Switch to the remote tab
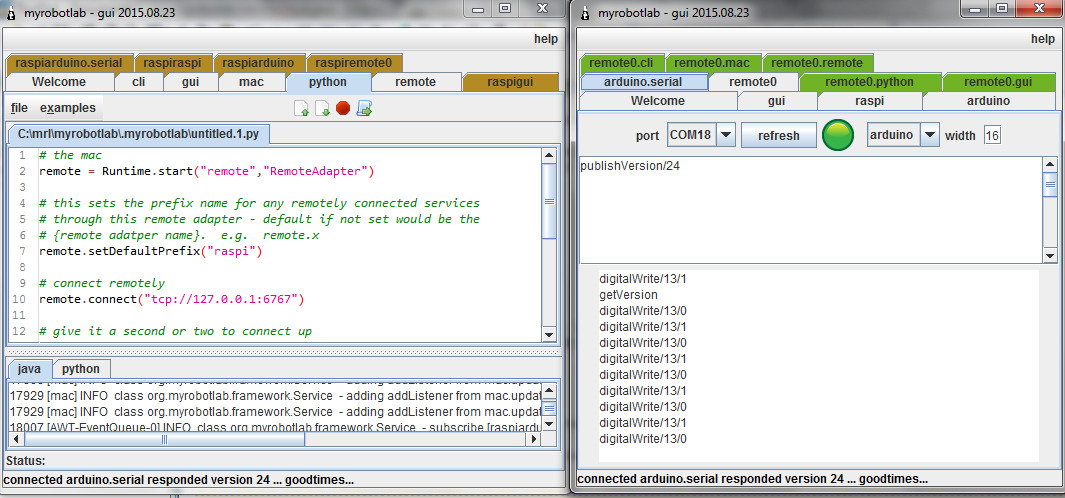Viewport: 1065px width, 498px height. point(416,82)
